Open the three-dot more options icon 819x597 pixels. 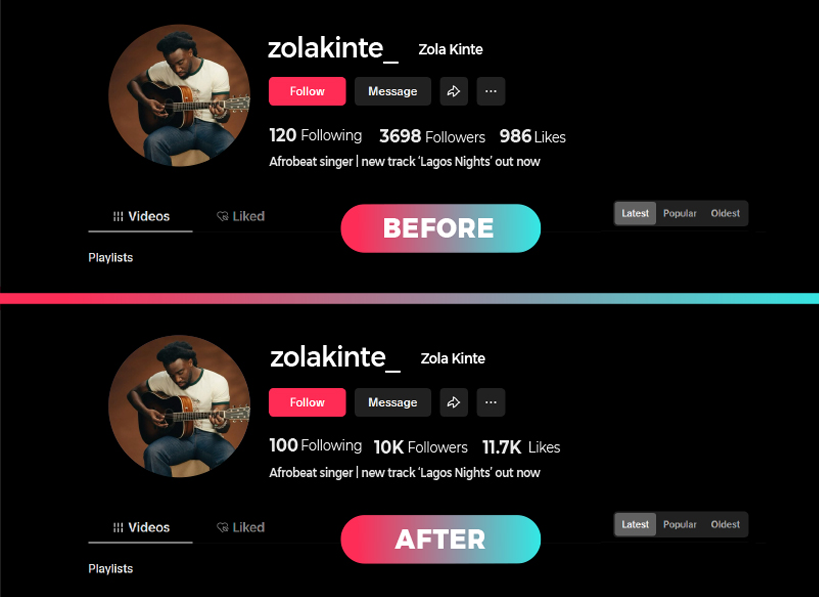(x=490, y=91)
